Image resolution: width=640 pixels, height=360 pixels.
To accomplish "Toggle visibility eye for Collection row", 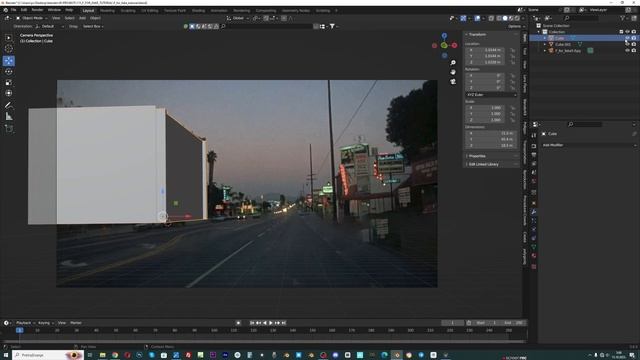I will point(627,32).
